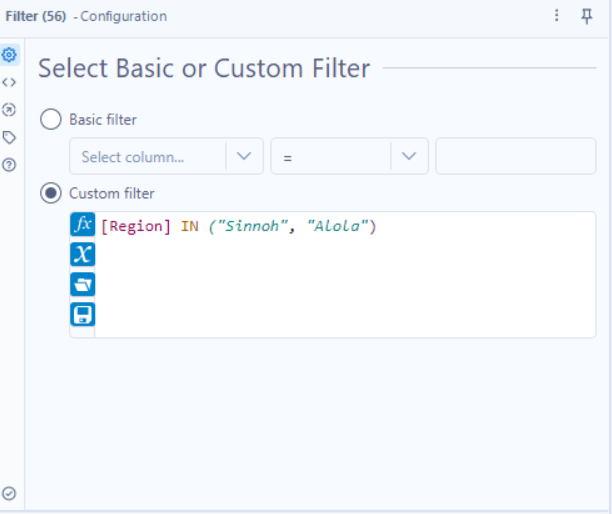612x514 pixels.
Task: Select the Basic filter radio button
Action: pyautogui.click(x=50, y=120)
